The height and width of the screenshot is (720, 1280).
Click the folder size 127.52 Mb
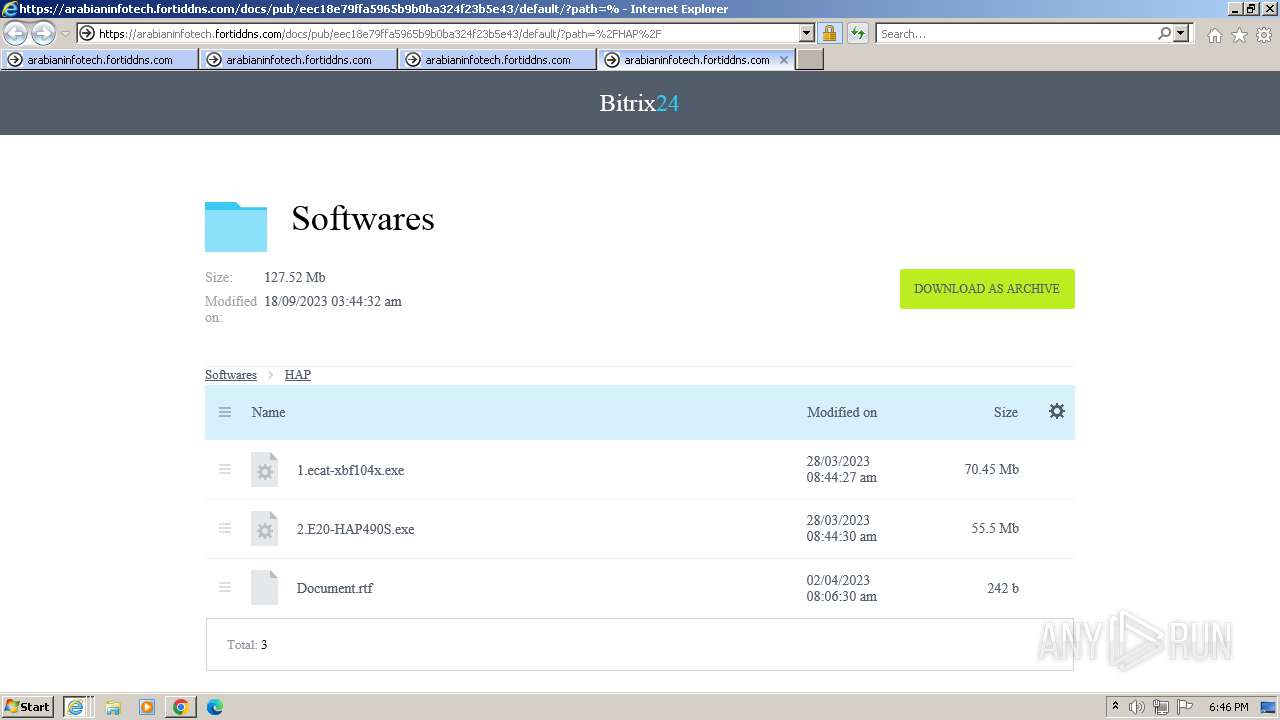(x=294, y=277)
